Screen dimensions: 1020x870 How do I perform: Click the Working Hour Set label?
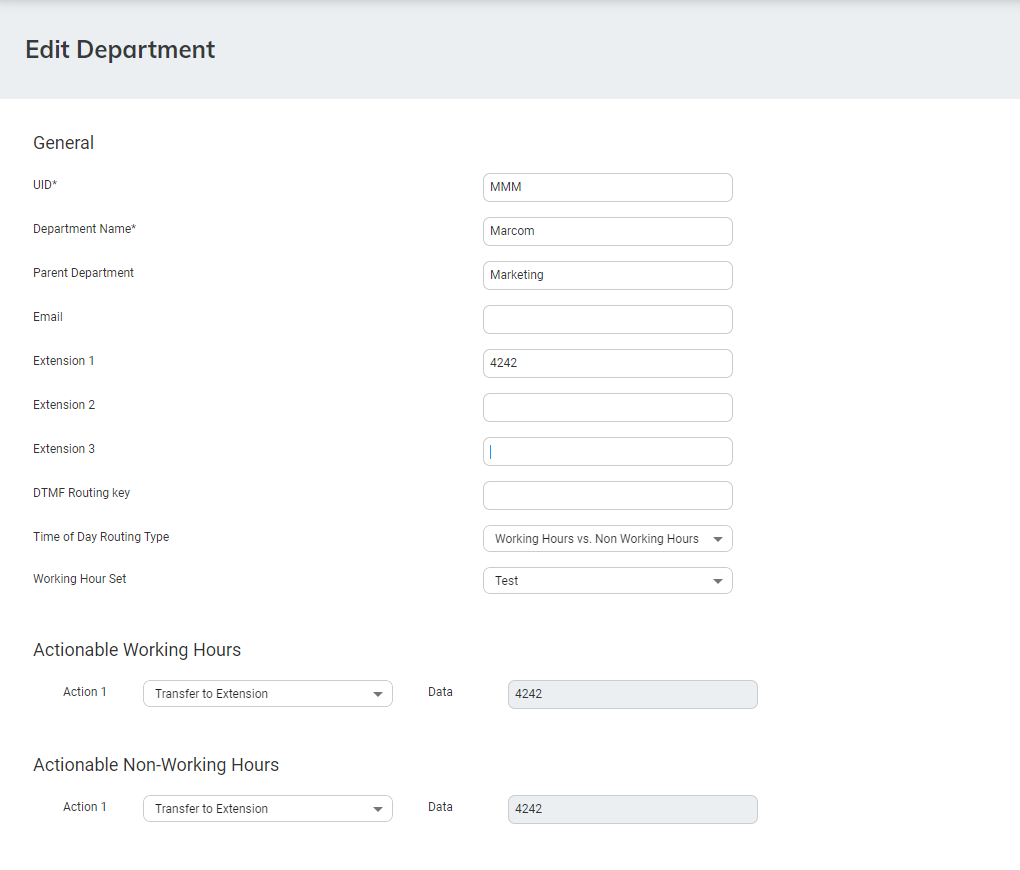[80, 579]
